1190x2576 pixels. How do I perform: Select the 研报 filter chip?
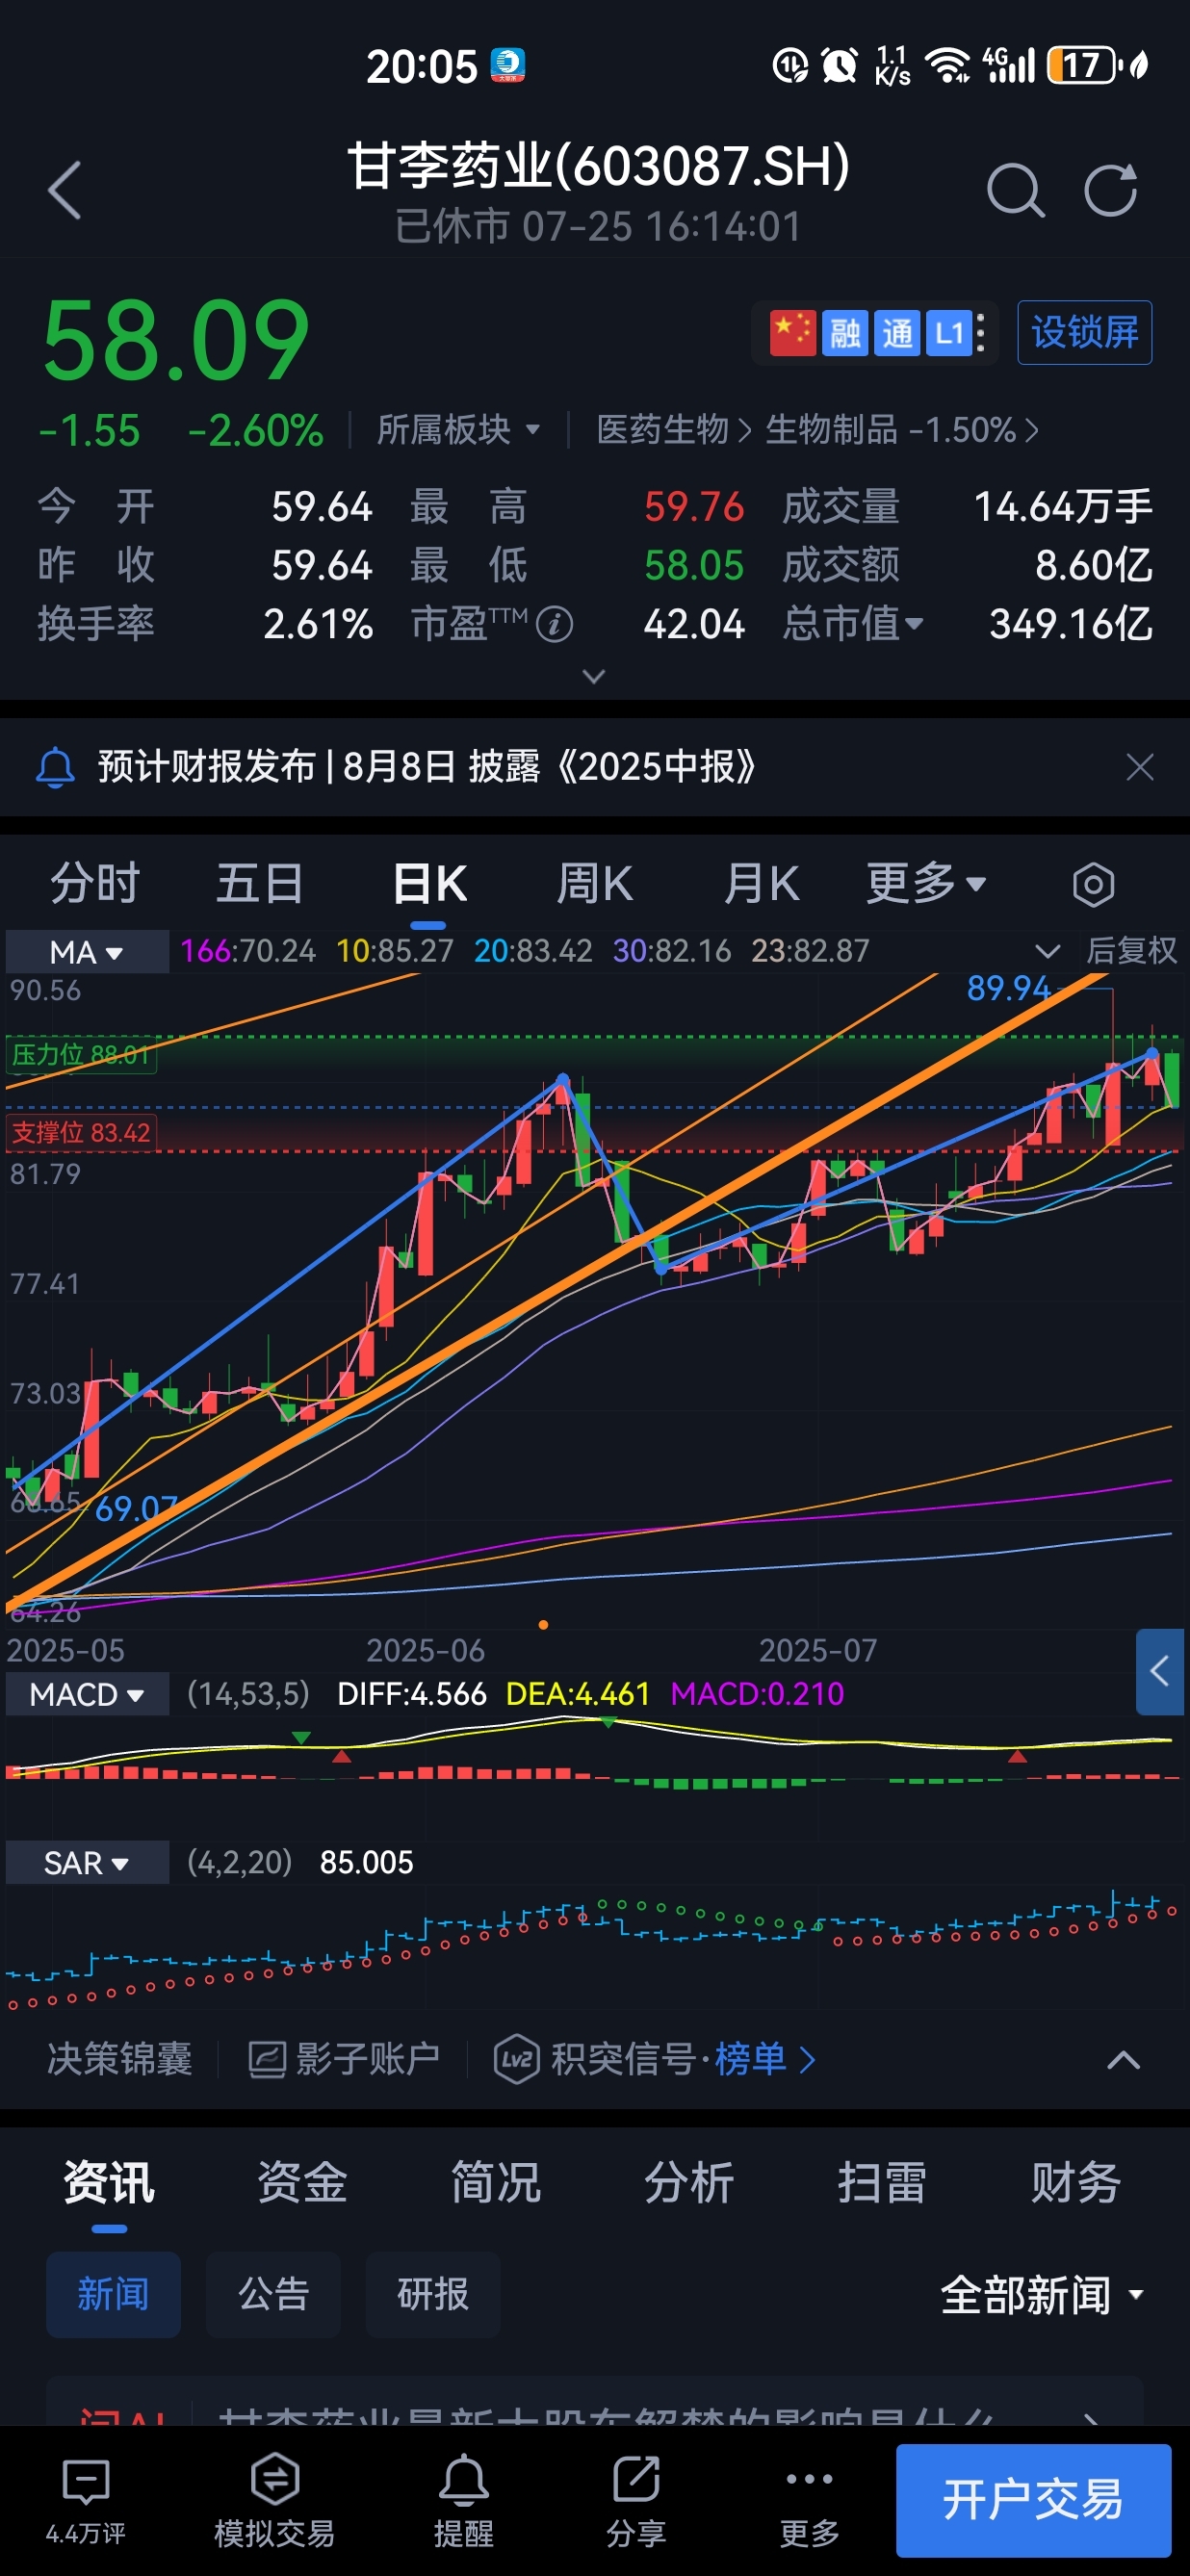coord(433,2295)
